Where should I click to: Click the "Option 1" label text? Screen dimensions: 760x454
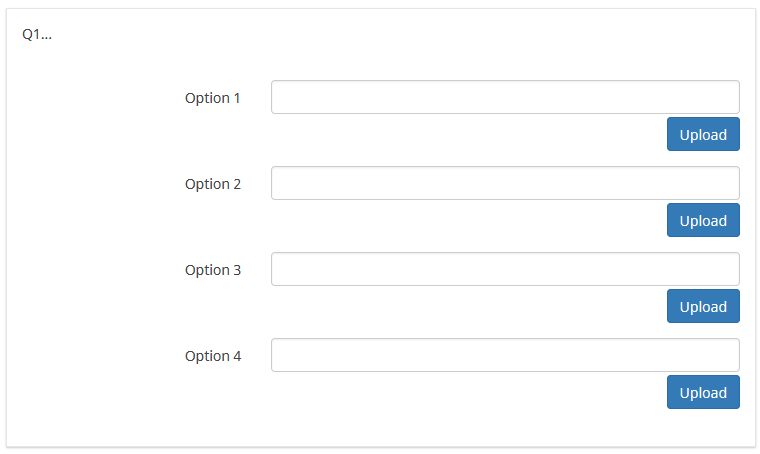tap(213, 98)
